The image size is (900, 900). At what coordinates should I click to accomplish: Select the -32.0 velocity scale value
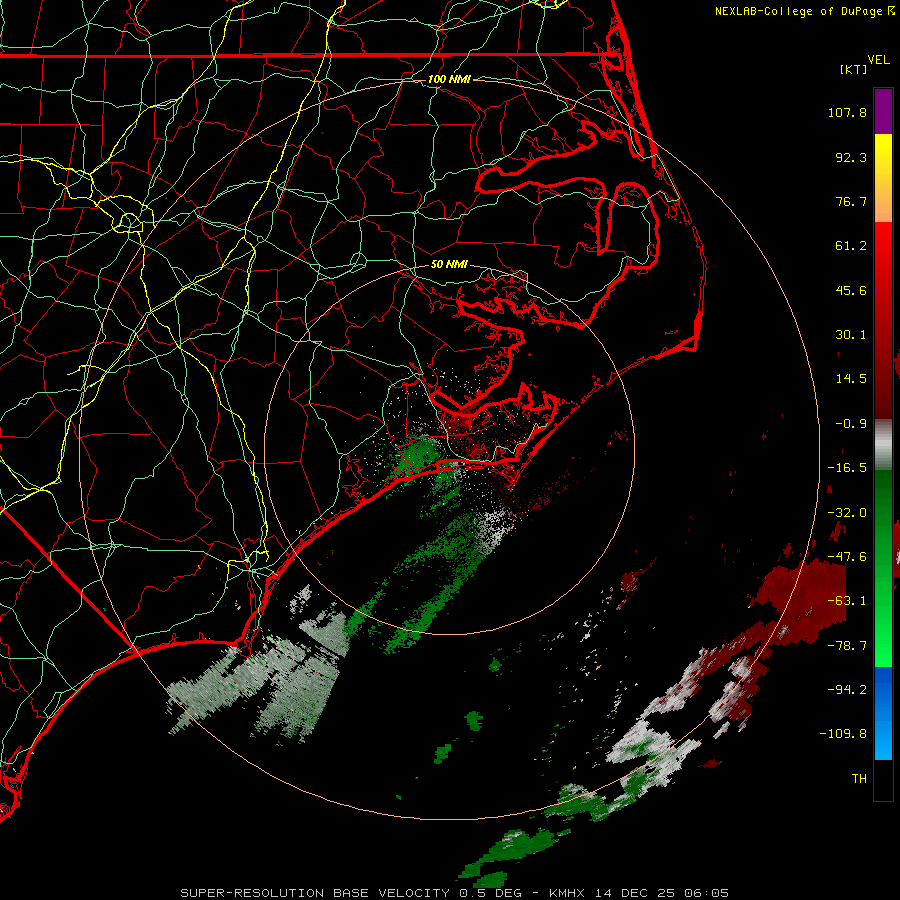point(847,513)
